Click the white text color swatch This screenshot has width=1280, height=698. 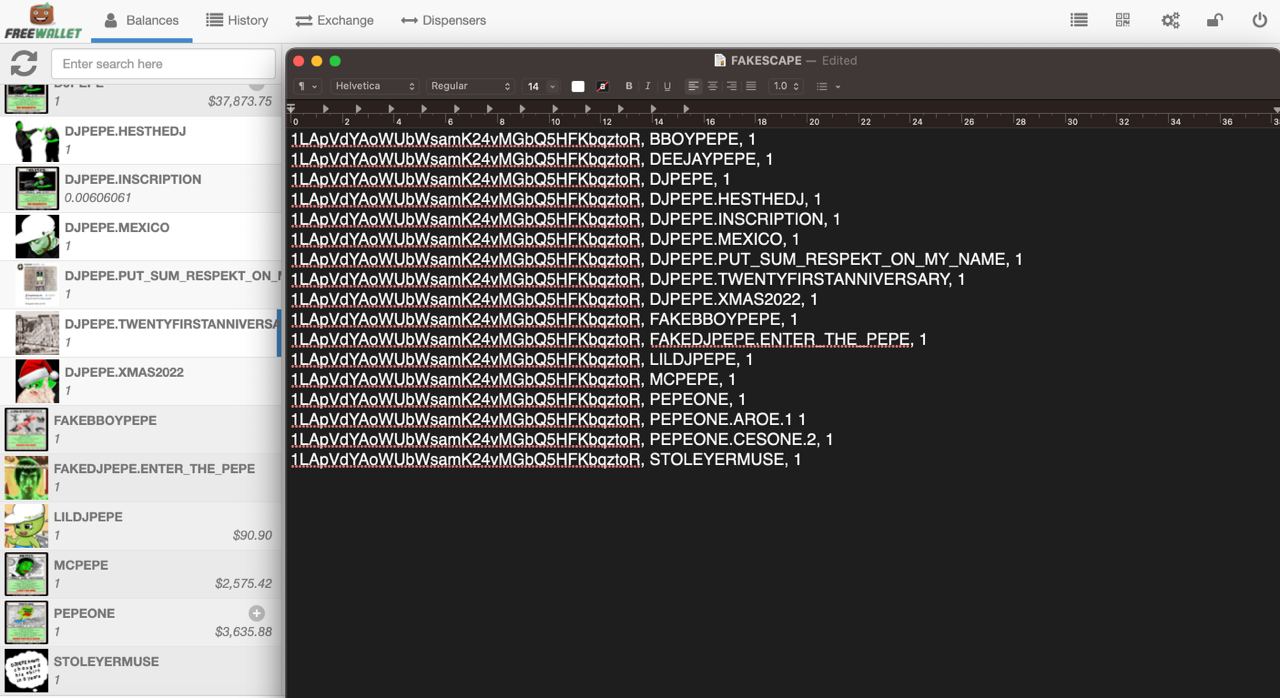pyautogui.click(x=578, y=87)
